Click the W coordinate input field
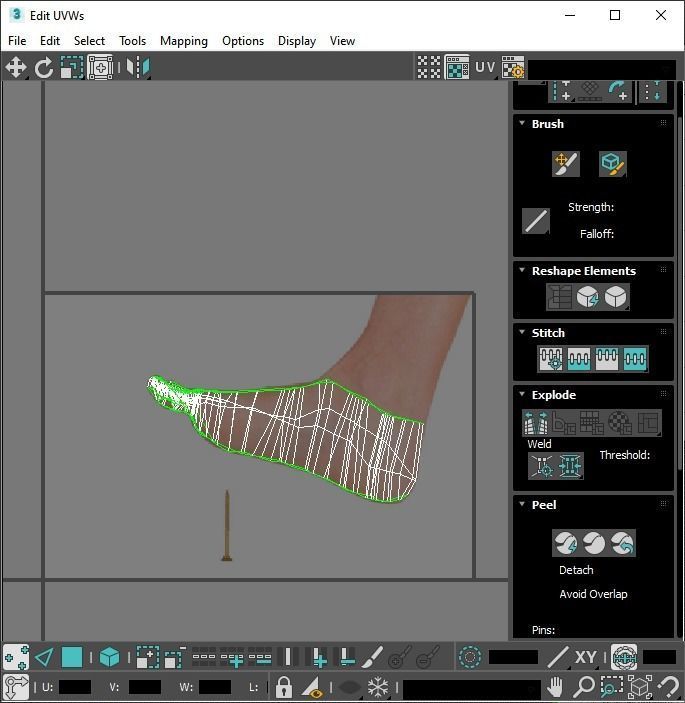This screenshot has height=703, width=685. (215, 687)
